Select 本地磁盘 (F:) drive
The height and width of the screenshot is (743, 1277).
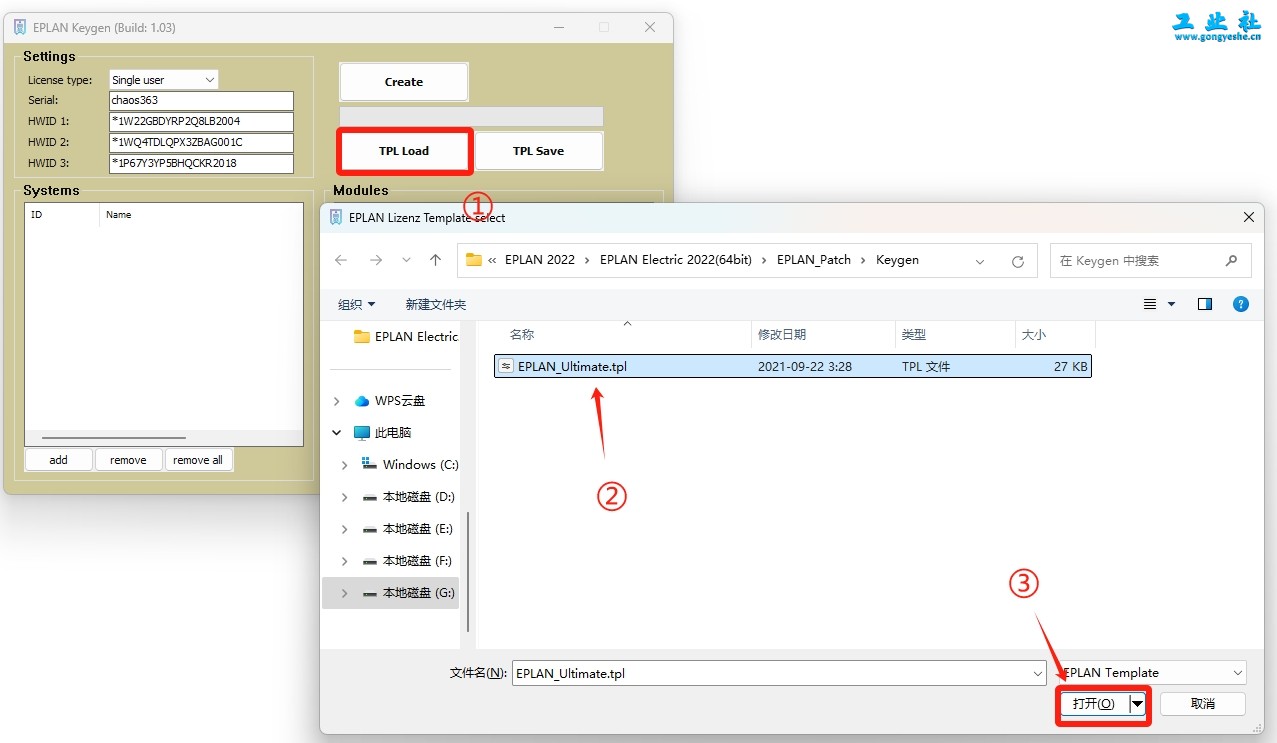[408, 561]
